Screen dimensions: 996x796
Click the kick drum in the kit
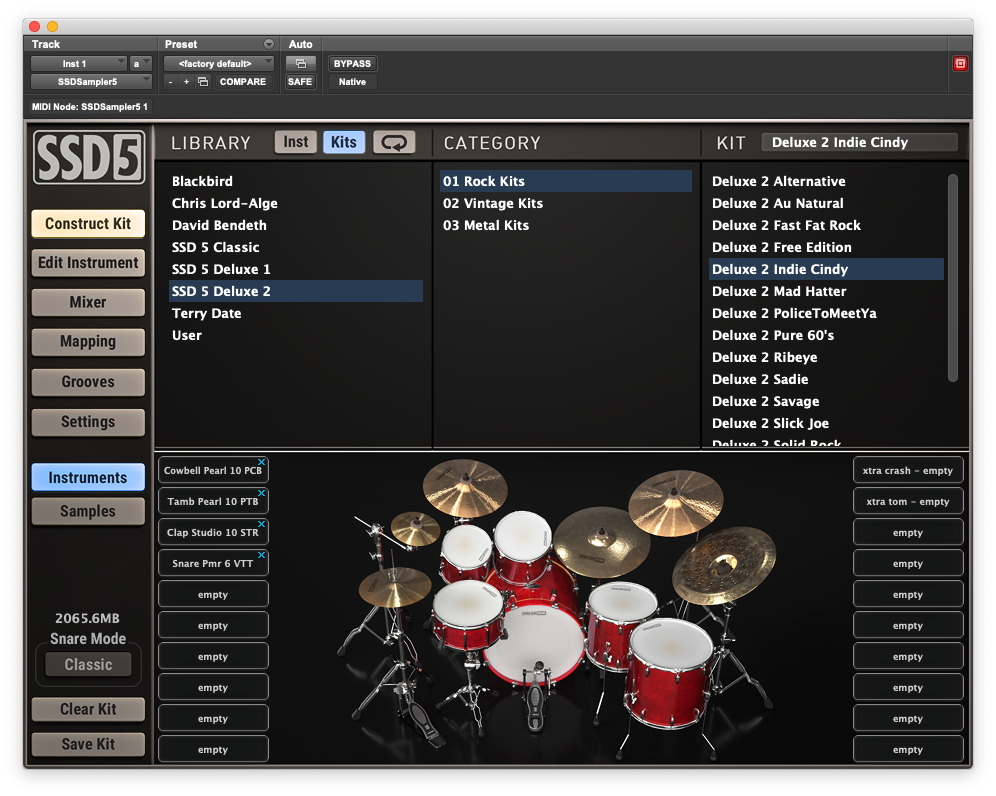click(534, 642)
